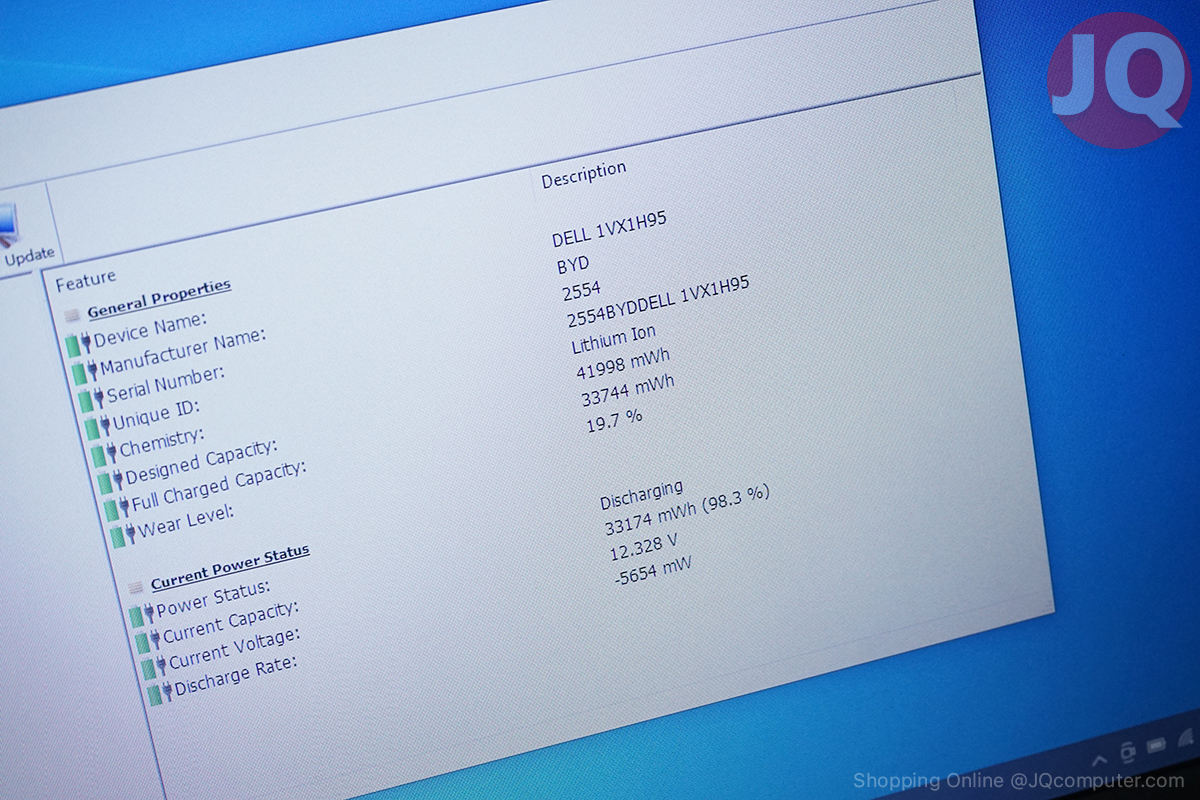1200x800 pixels.
Task: Click the battery icon beside Device Name
Action: [x=79, y=344]
